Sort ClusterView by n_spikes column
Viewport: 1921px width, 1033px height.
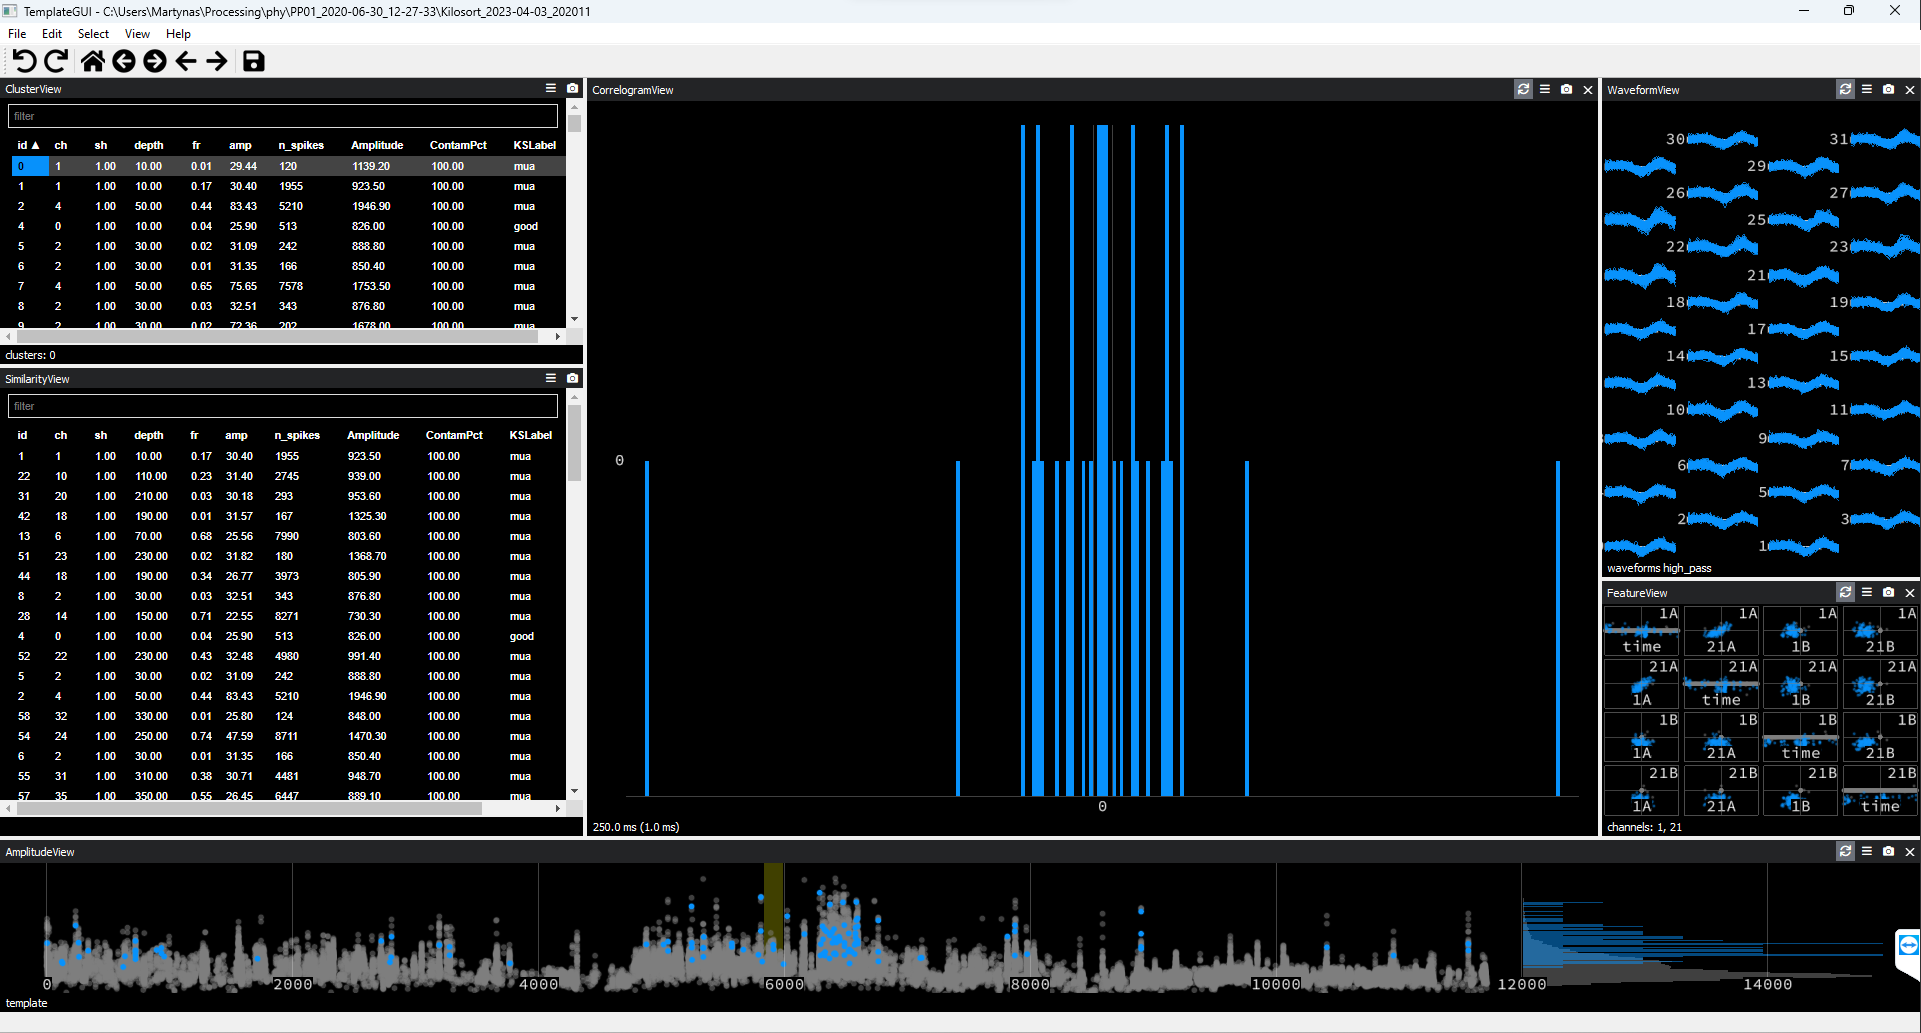click(x=301, y=145)
